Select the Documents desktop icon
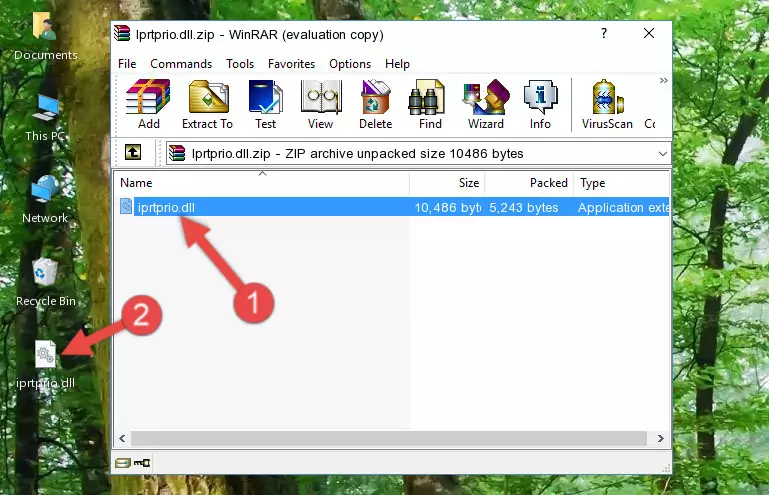The width and height of the screenshot is (769, 495). [45, 36]
